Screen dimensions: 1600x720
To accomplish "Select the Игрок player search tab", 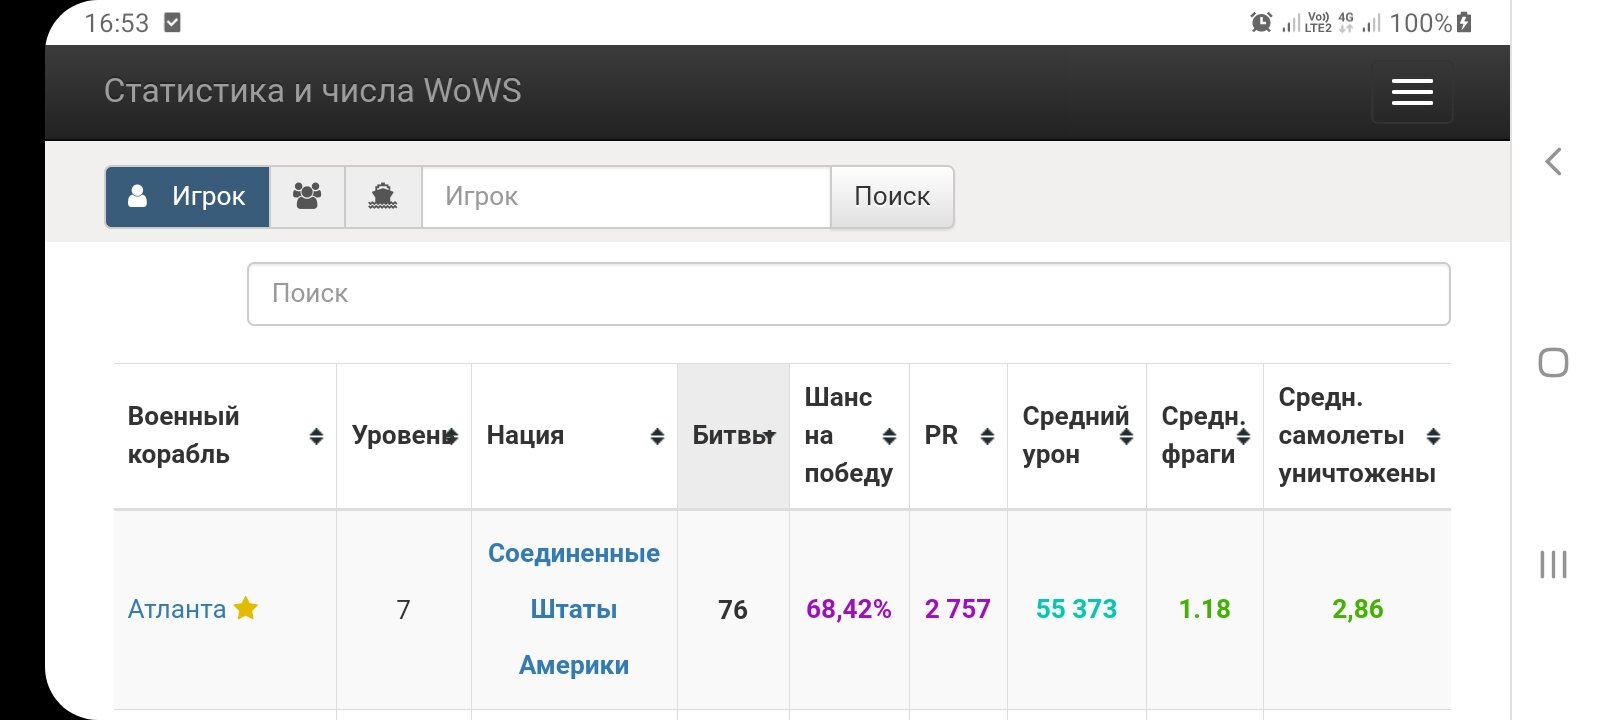I will (x=188, y=197).
